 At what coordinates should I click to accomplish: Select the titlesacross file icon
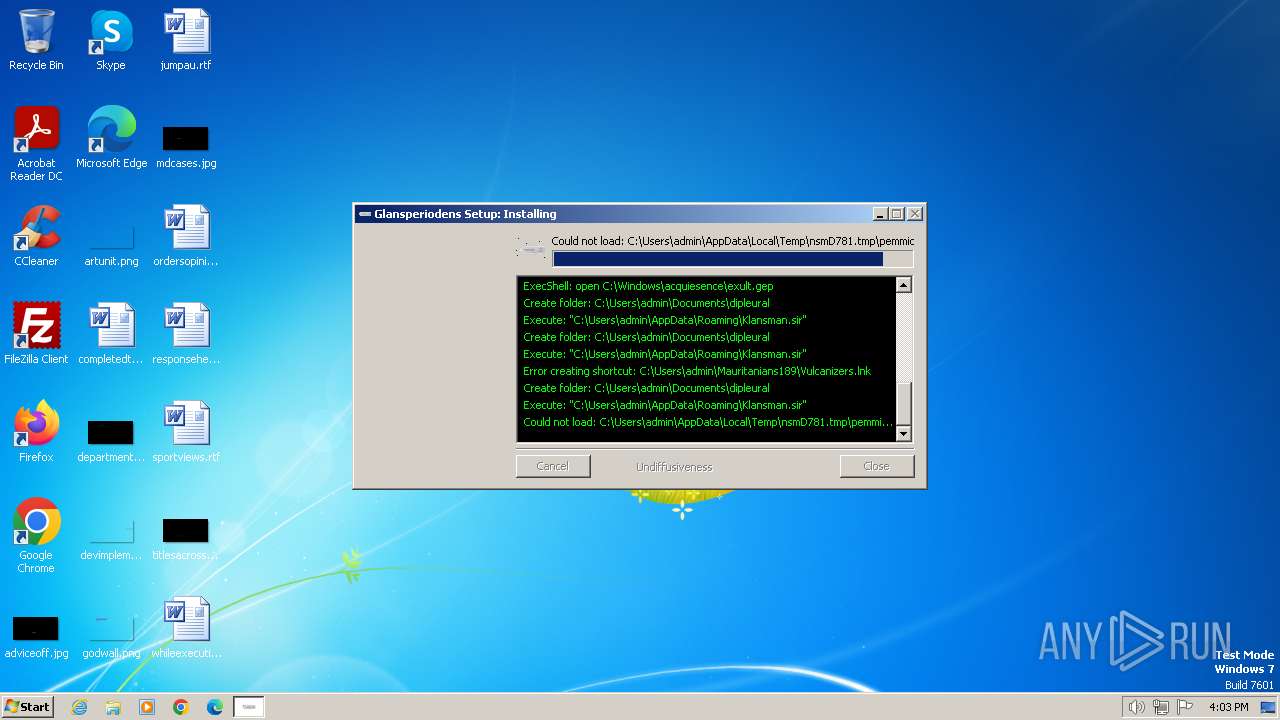pyautogui.click(x=186, y=539)
